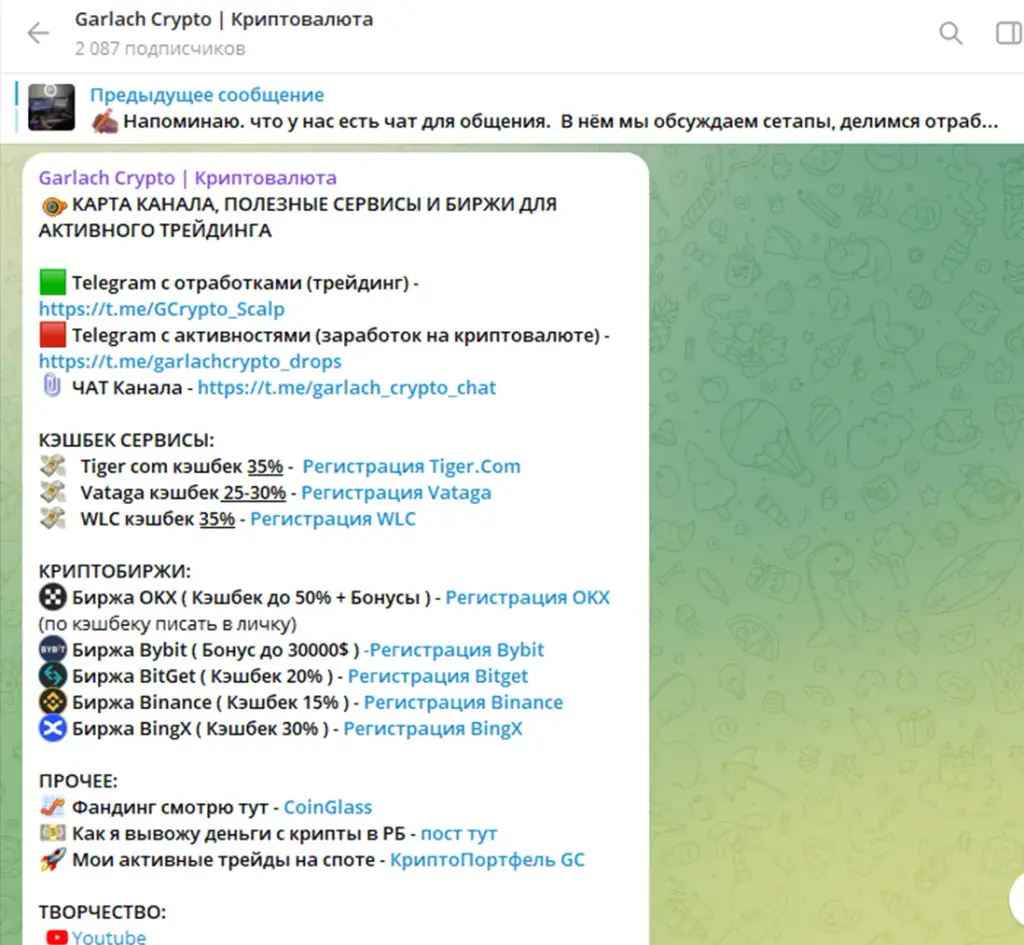Open 'Регистрация Vataga' link
The image size is (1024, 945).
coord(396,492)
